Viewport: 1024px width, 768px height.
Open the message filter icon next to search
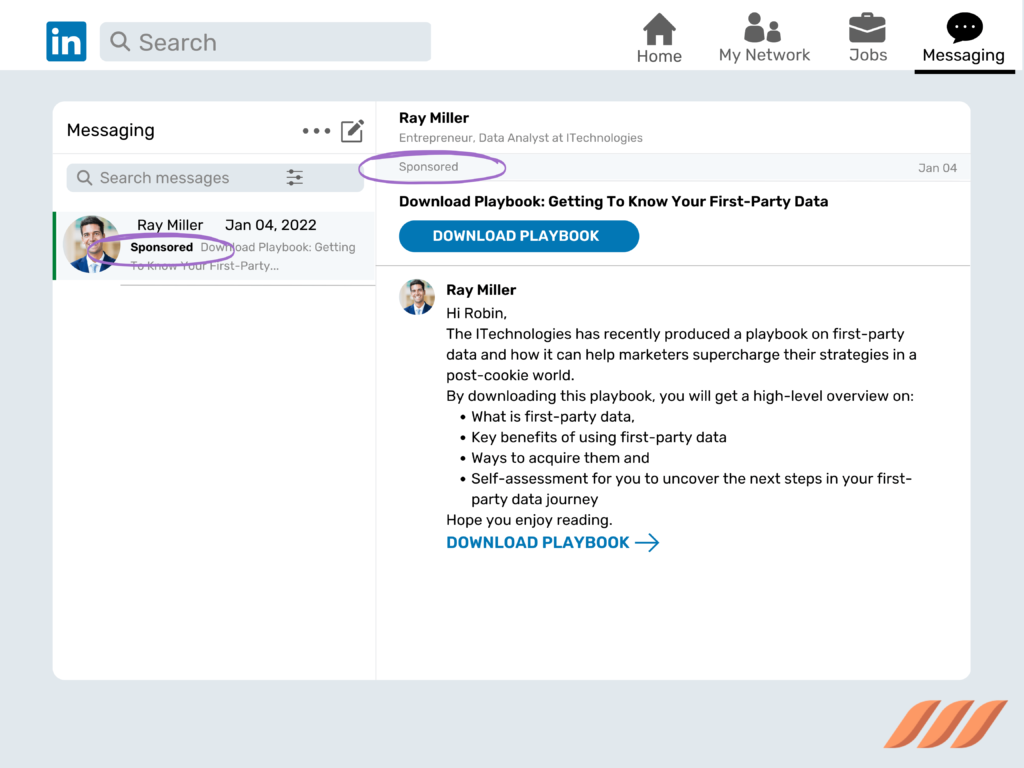(x=295, y=177)
